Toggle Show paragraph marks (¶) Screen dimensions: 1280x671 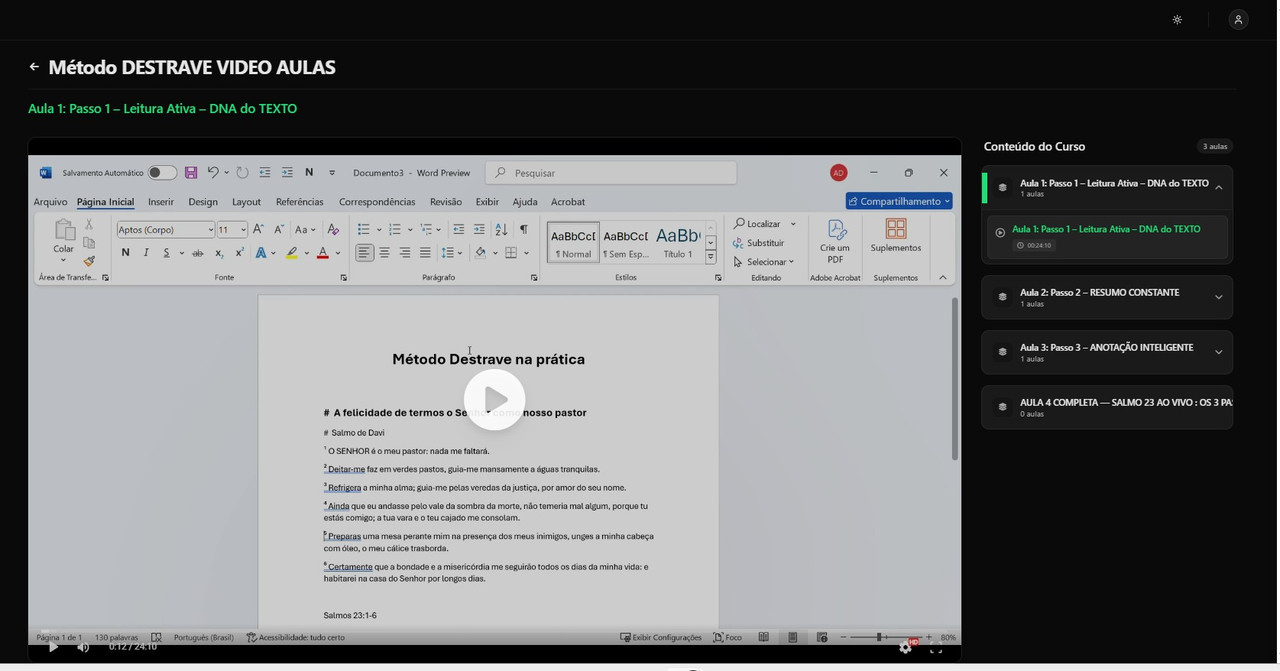(x=523, y=230)
